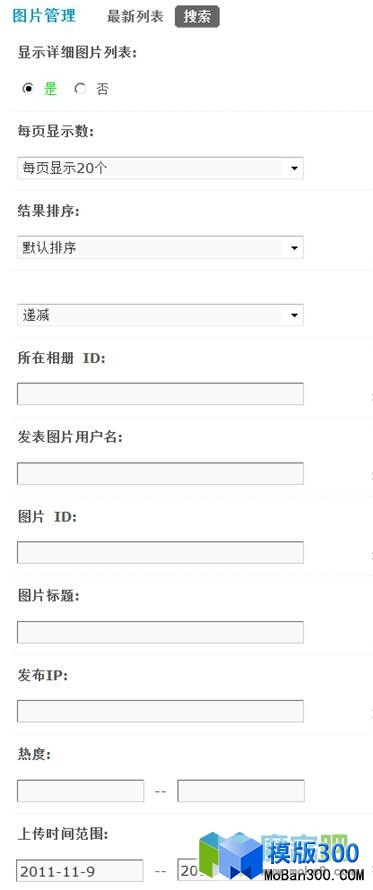Click the 热度 minimum value field
Image resolution: width=373 pixels, height=890 pixels.
pos(80,791)
